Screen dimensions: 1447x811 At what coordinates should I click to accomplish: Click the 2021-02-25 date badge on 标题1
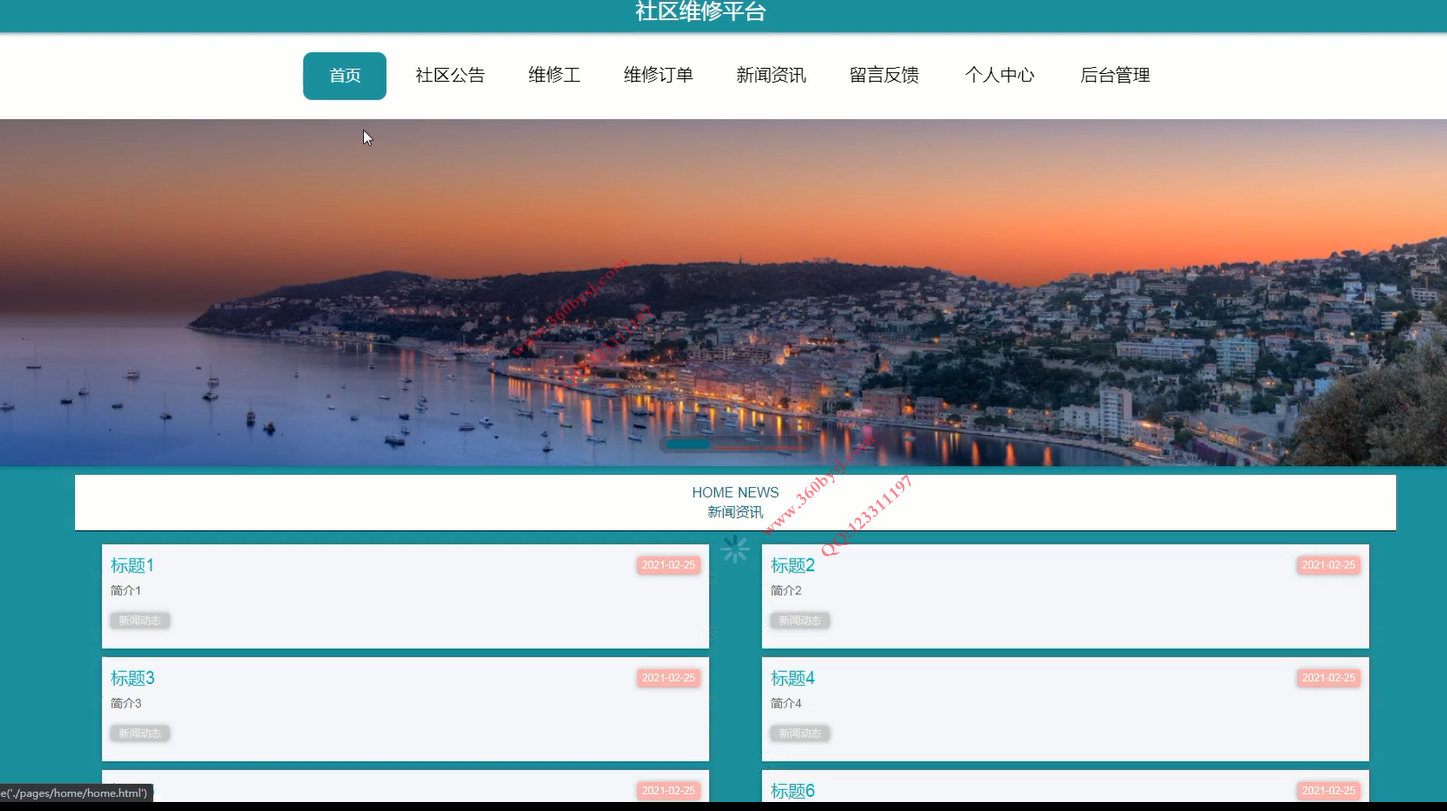(x=668, y=566)
